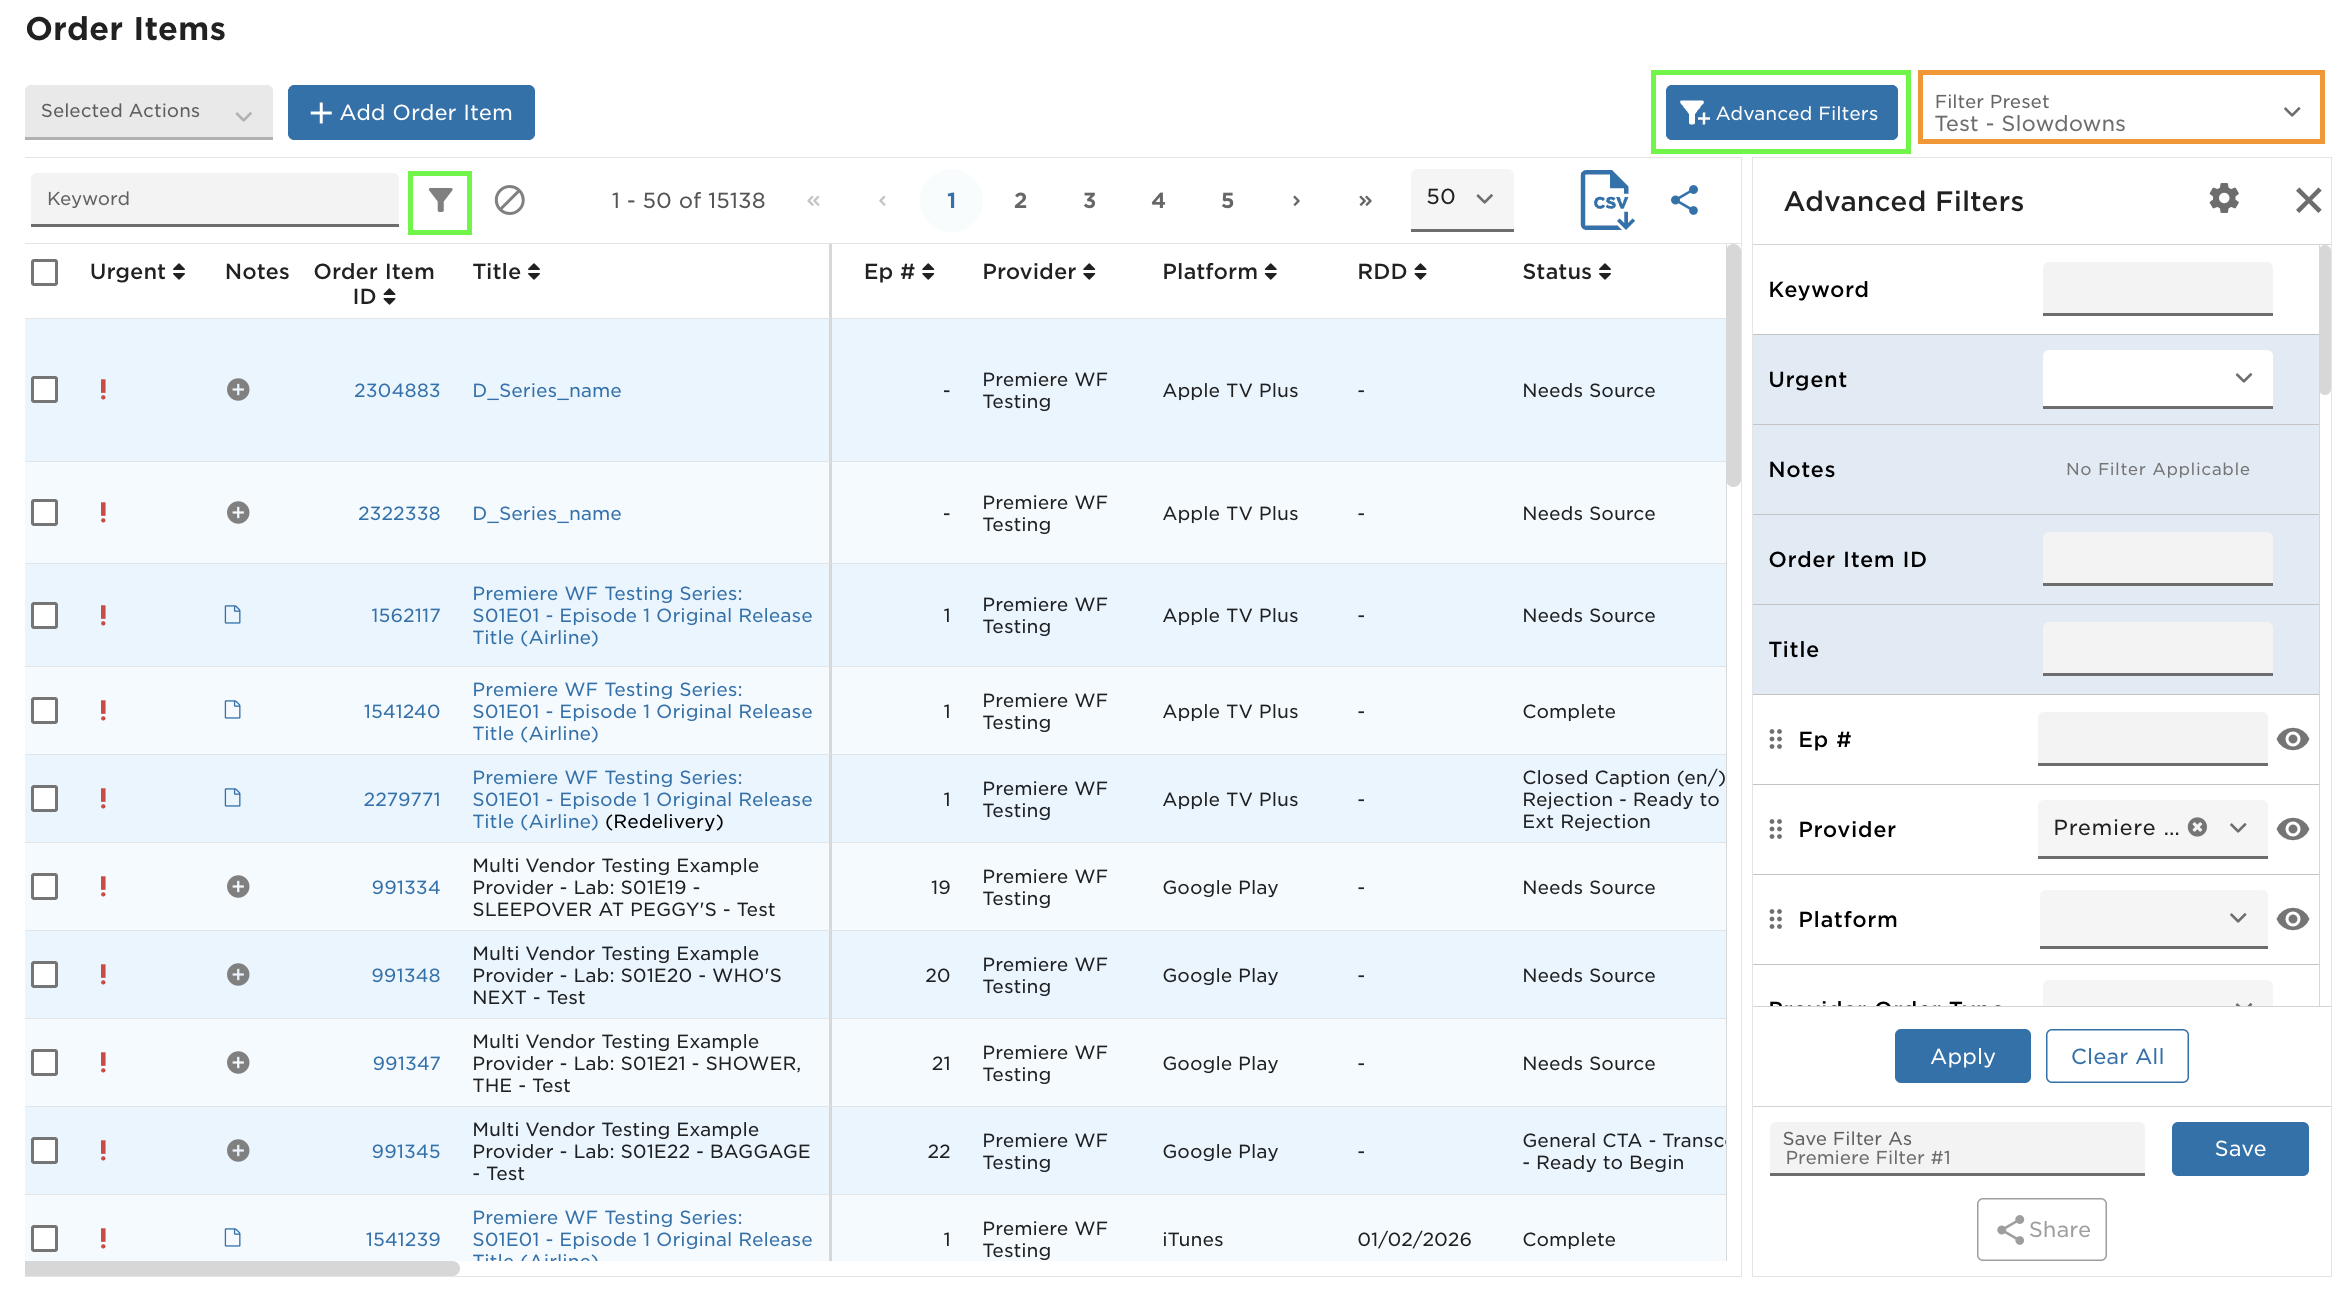Viewport: 2344px width, 1300px height.
Task: Open note document for order 1541239
Action: (x=233, y=1238)
